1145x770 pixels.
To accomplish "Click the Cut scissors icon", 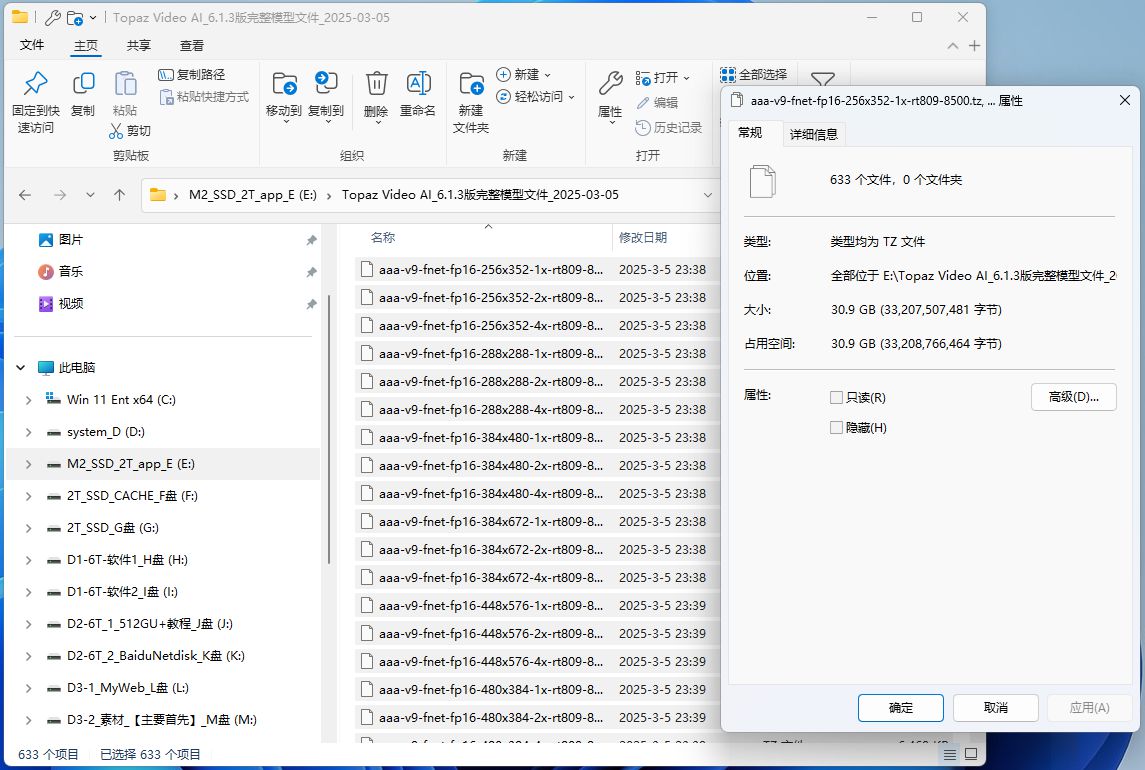I will coord(116,131).
